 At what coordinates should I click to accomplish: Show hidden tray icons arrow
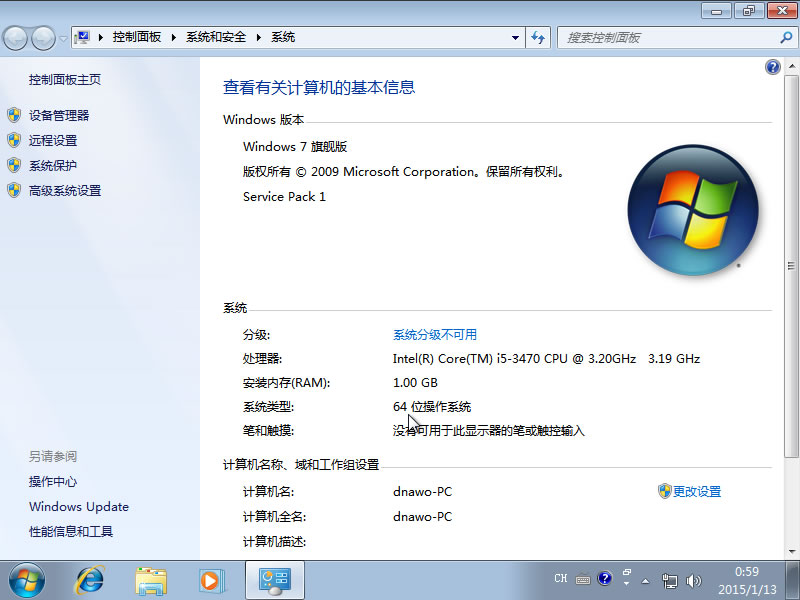click(x=645, y=581)
